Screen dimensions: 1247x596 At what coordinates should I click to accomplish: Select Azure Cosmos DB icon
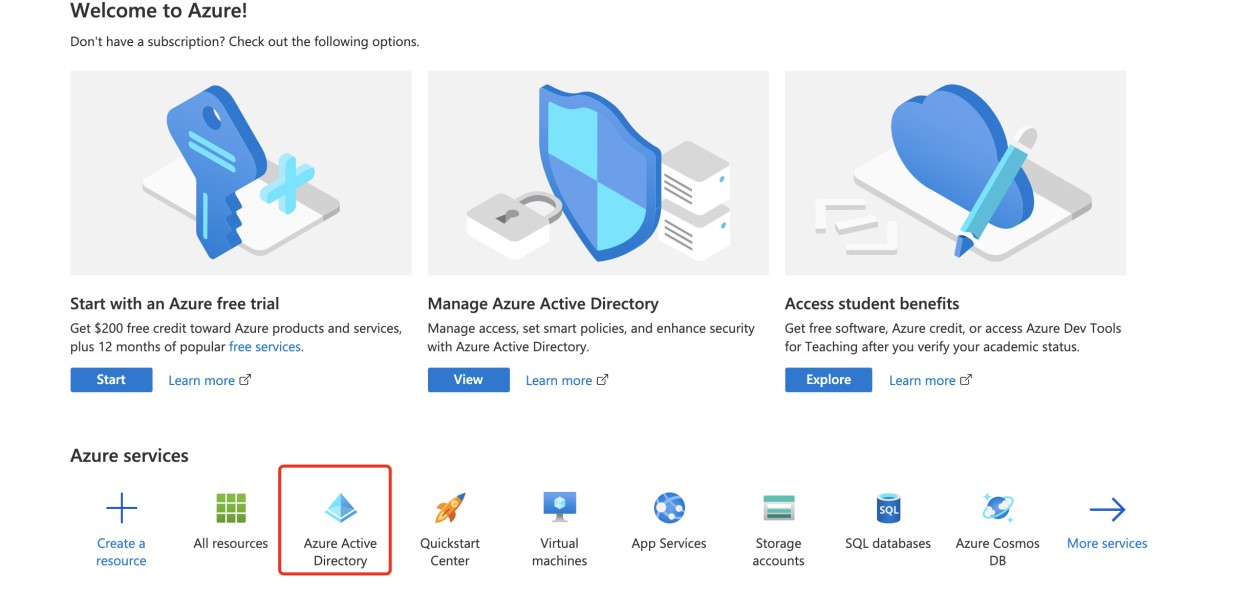[x=997, y=507]
